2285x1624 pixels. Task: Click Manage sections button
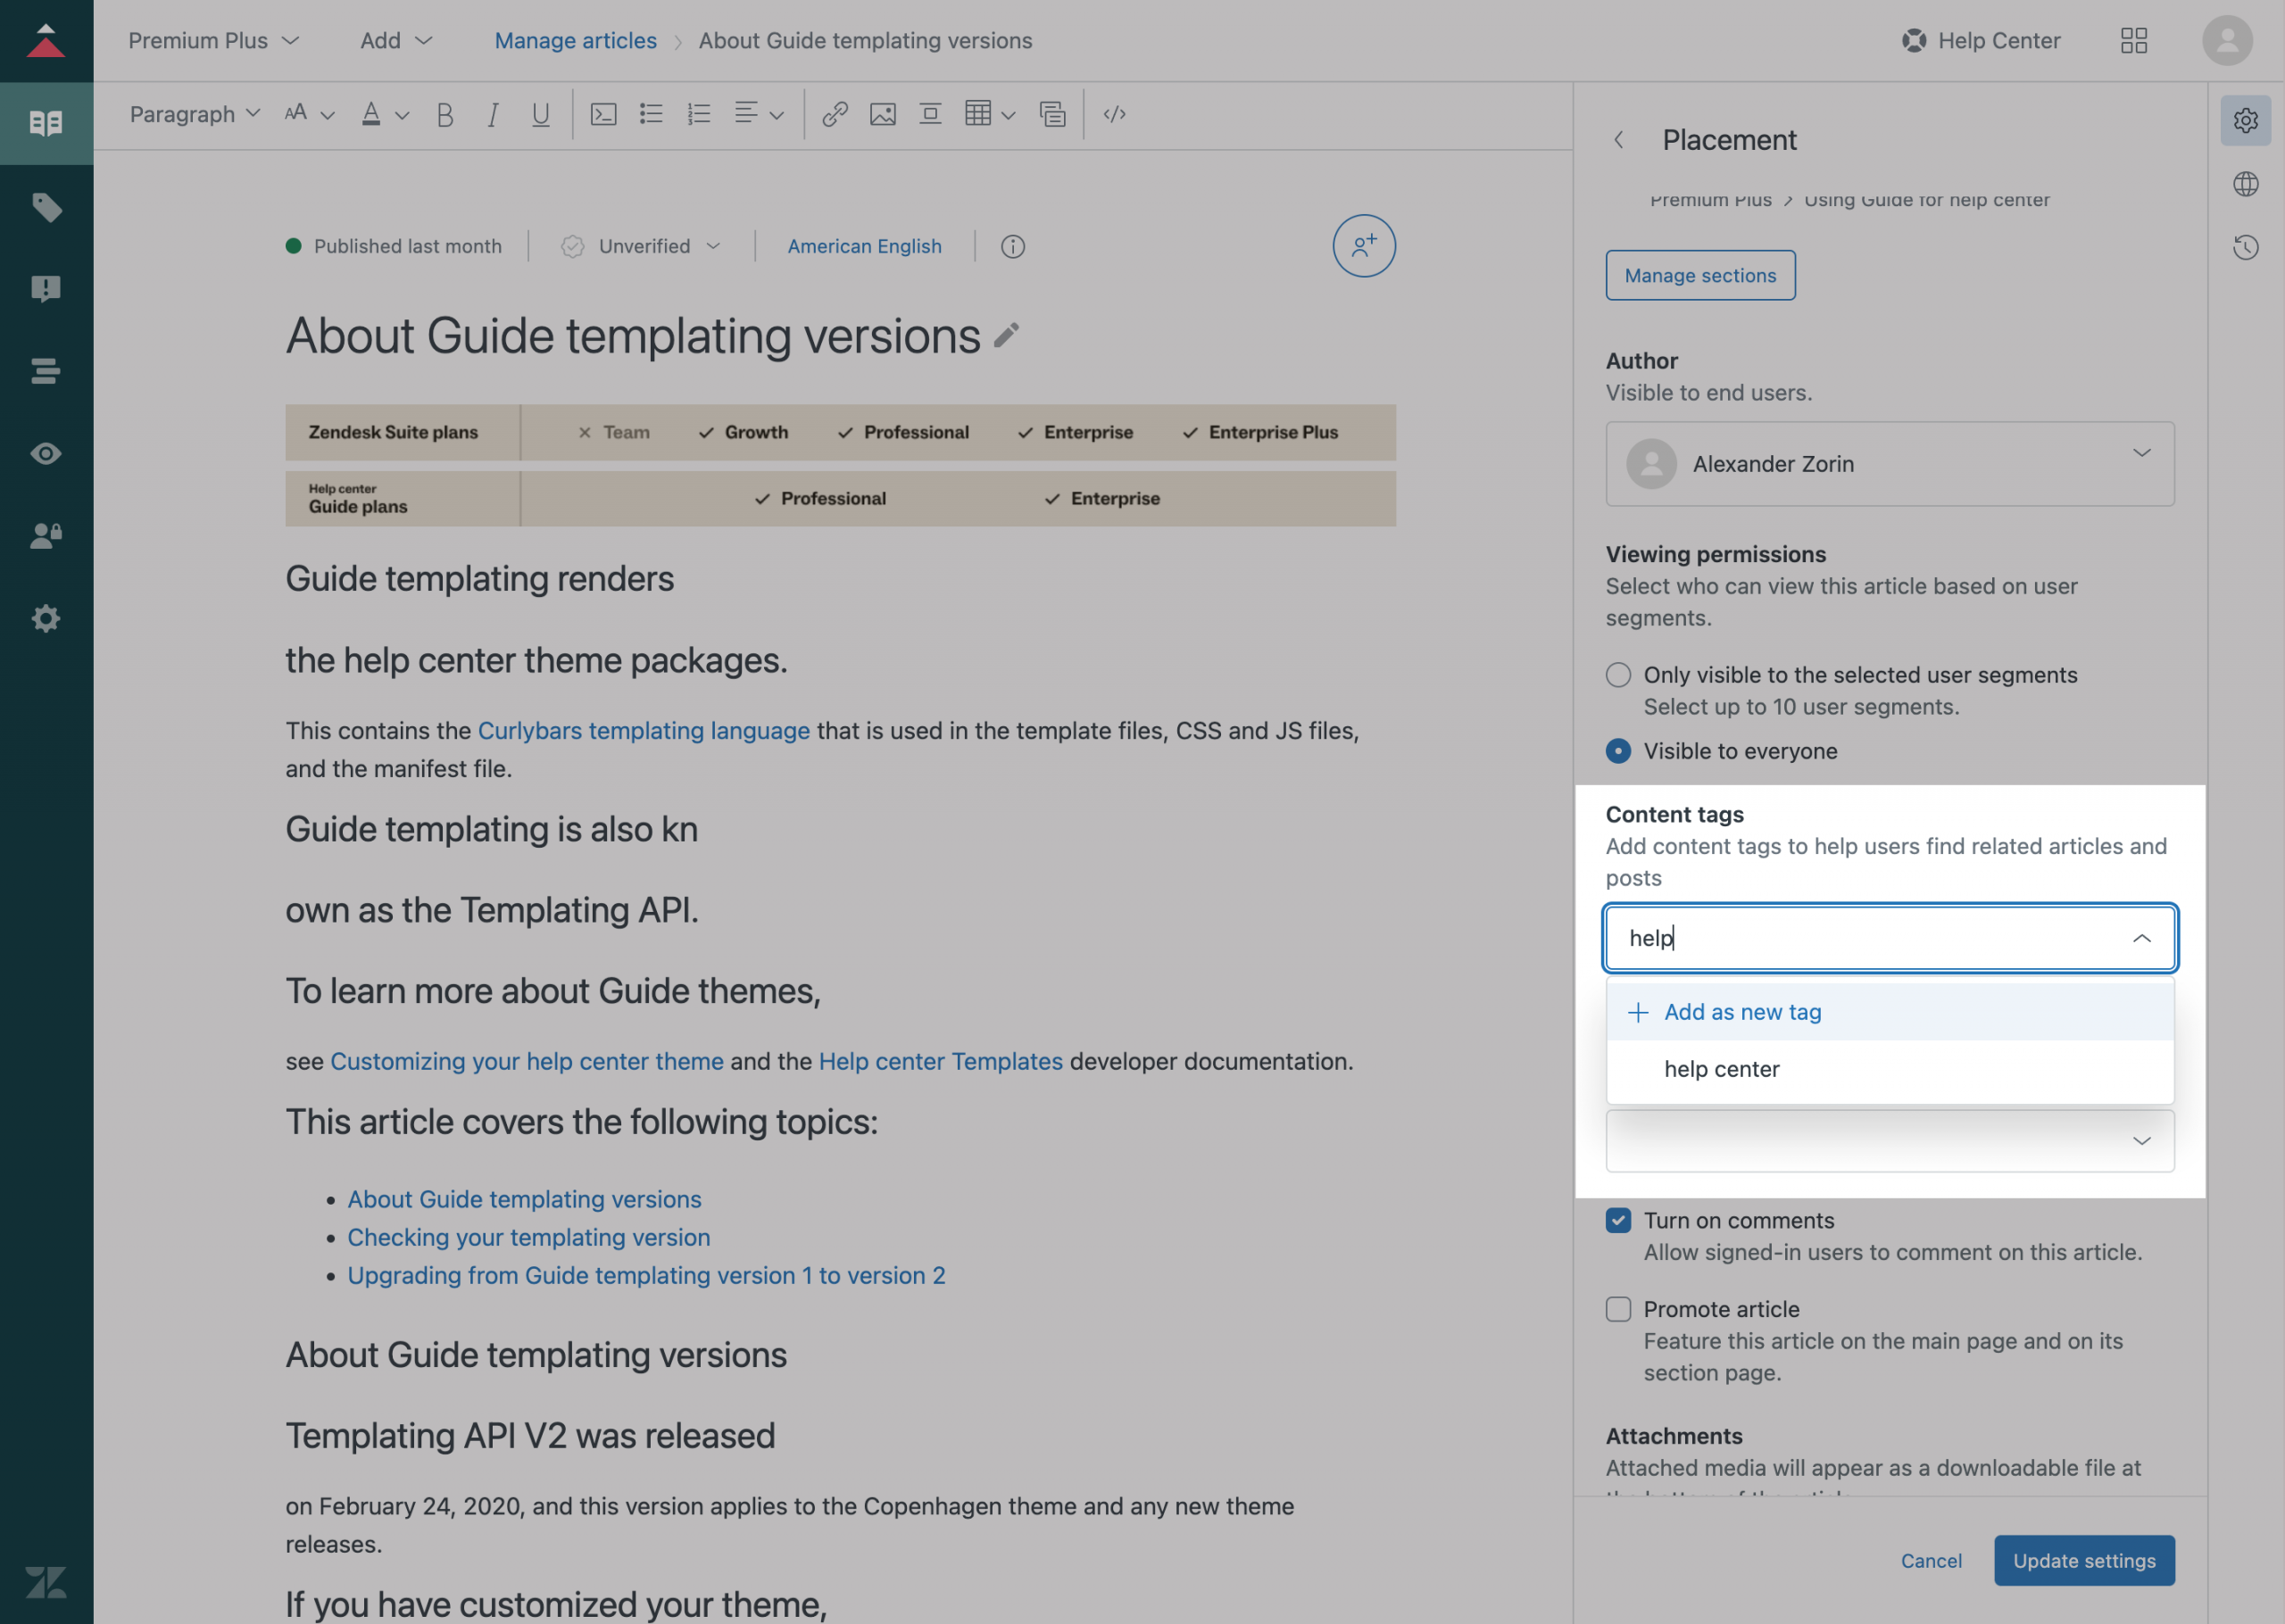pyautogui.click(x=1700, y=275)
